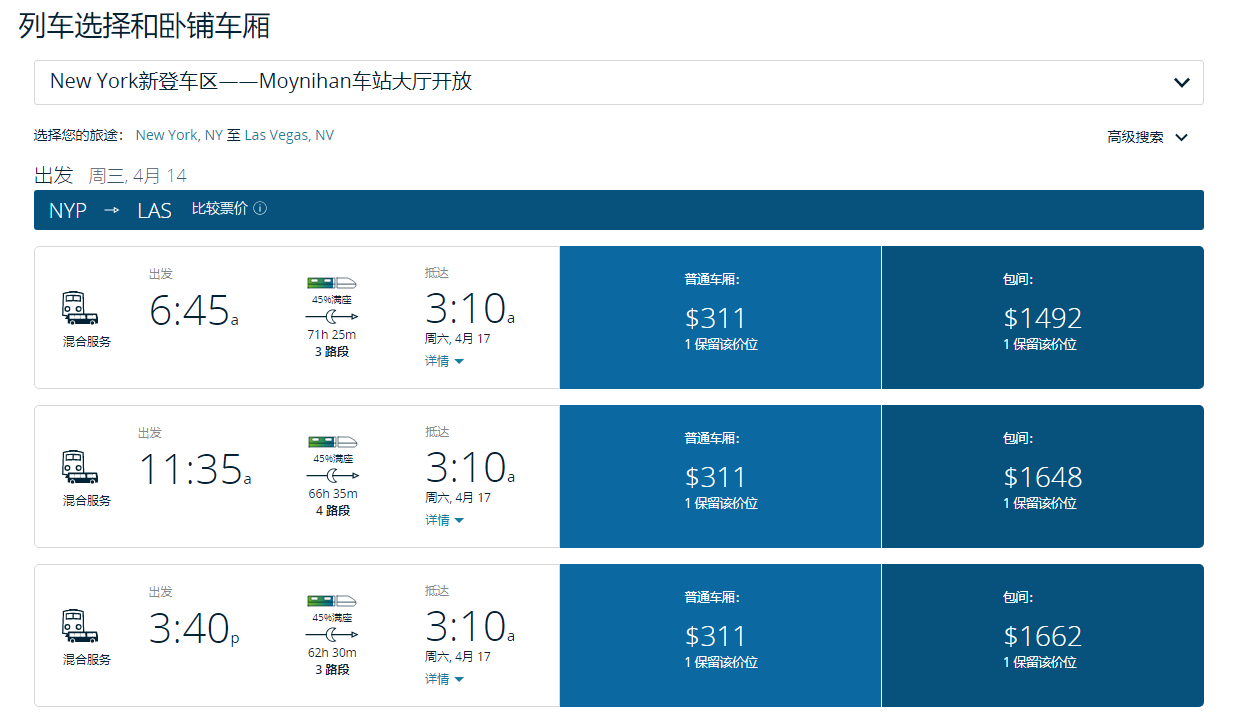Click the info icon beside 比较票价
This screenshot has height=723, width=1241.
(260, 209)
